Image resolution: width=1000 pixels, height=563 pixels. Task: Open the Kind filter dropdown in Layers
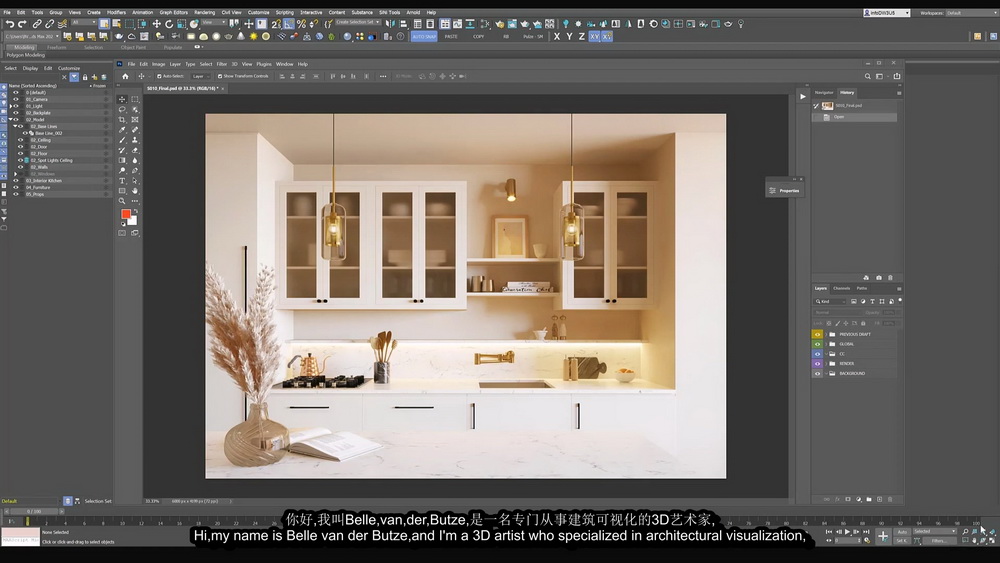(x=830, y=302)
